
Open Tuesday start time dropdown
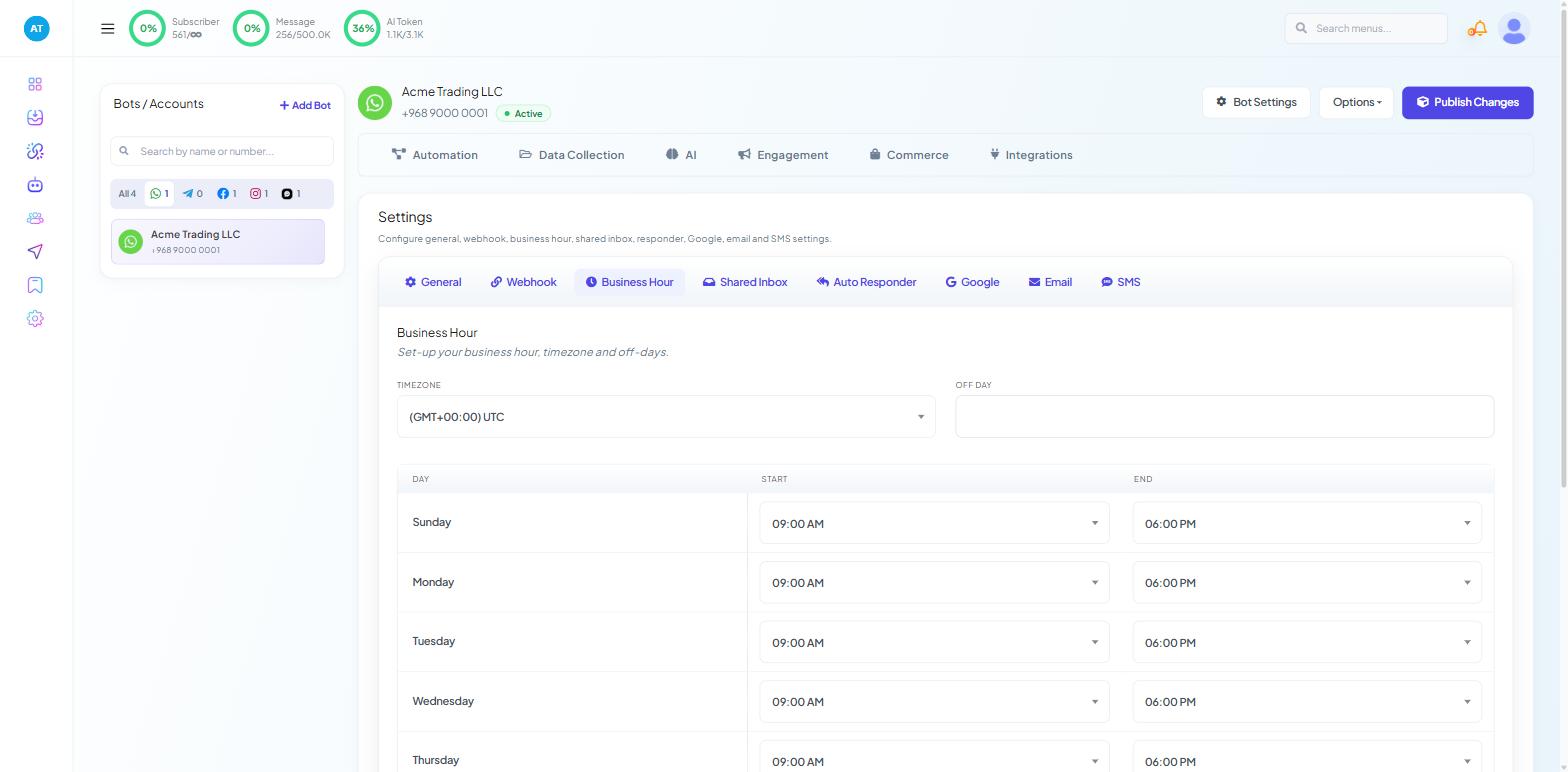(934, 642)
